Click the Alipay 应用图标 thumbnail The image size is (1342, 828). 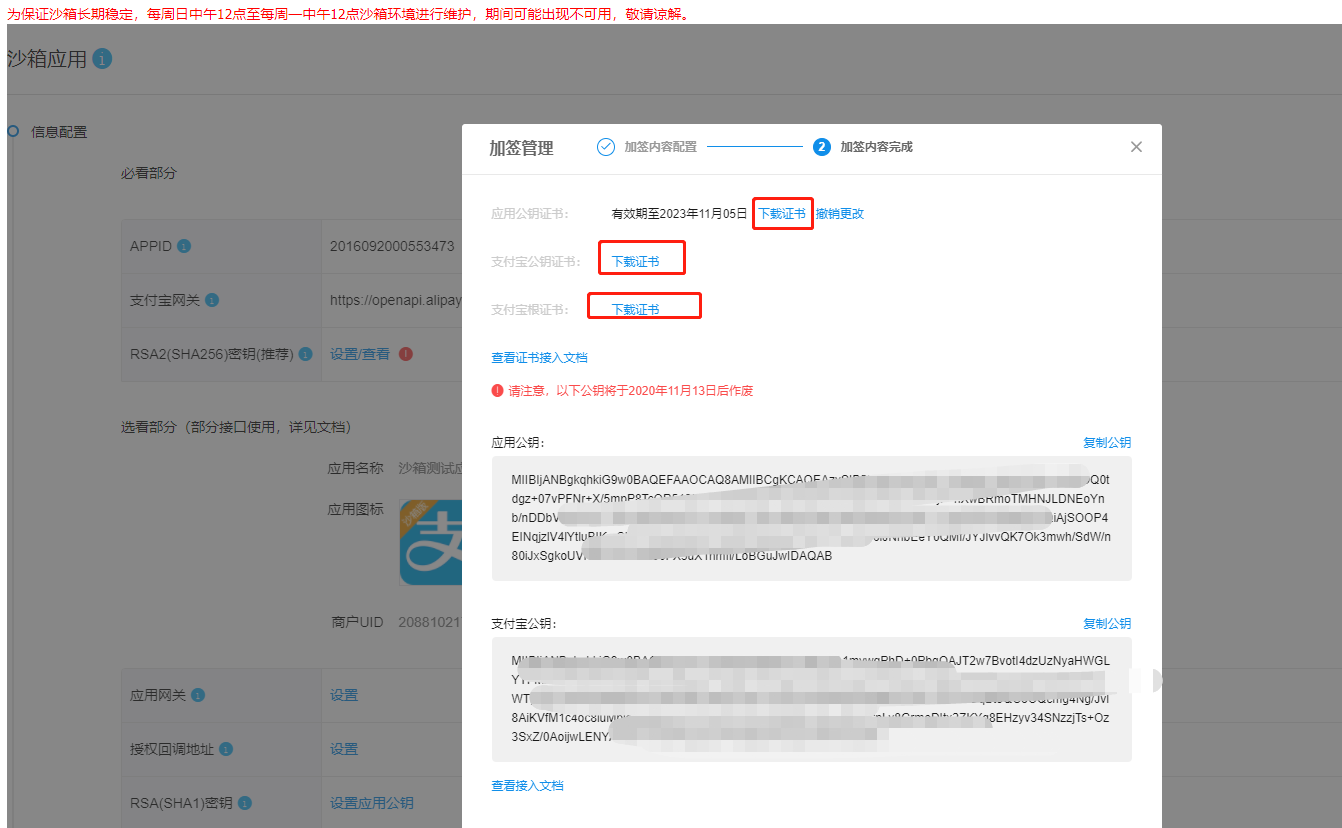click(430, 542)
